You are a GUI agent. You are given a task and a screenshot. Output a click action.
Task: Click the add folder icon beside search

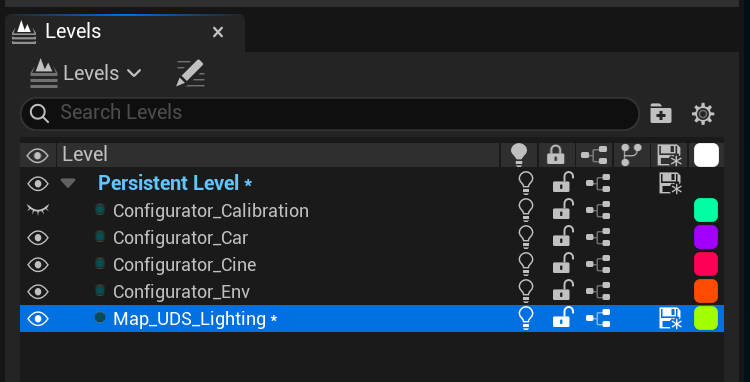[661, 114]
